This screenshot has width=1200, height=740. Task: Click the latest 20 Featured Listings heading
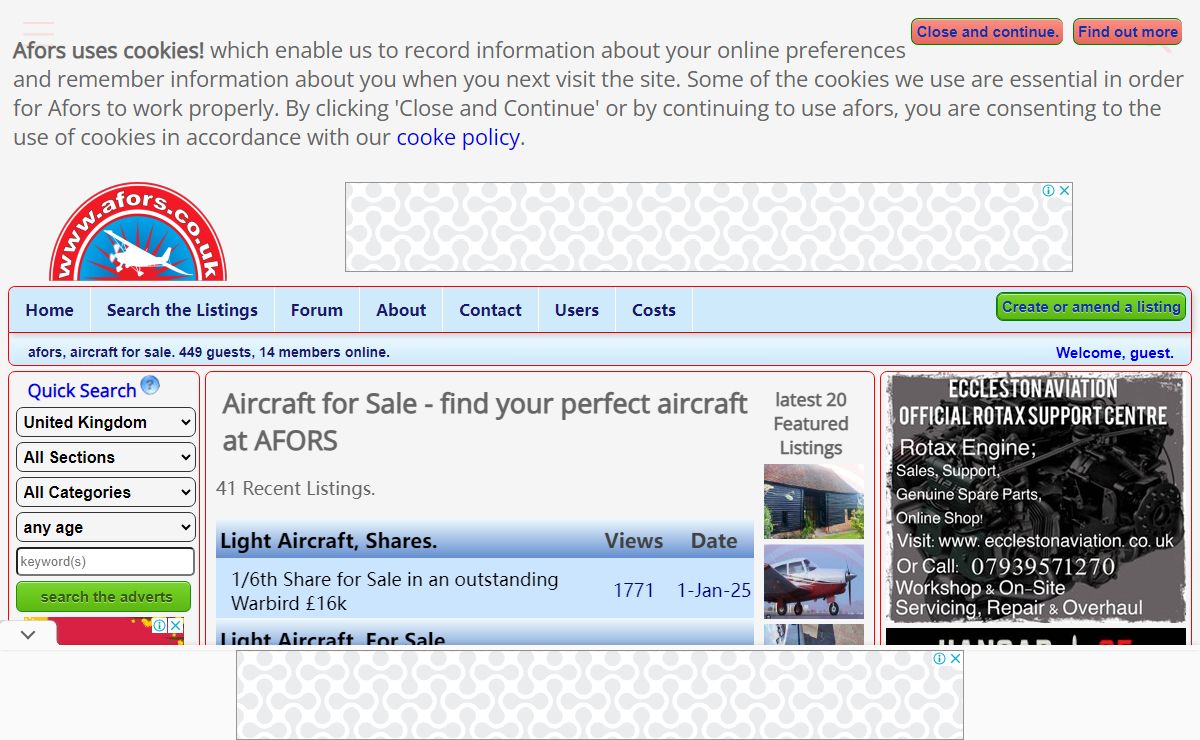811,424
